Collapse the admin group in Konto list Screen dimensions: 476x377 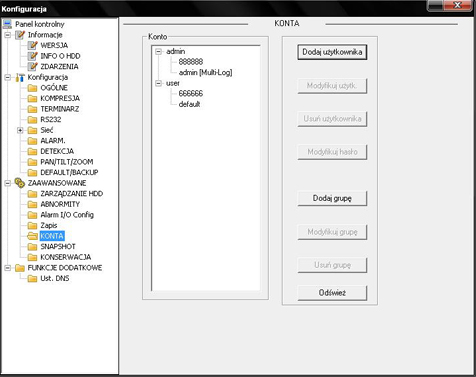coord(159,51)
